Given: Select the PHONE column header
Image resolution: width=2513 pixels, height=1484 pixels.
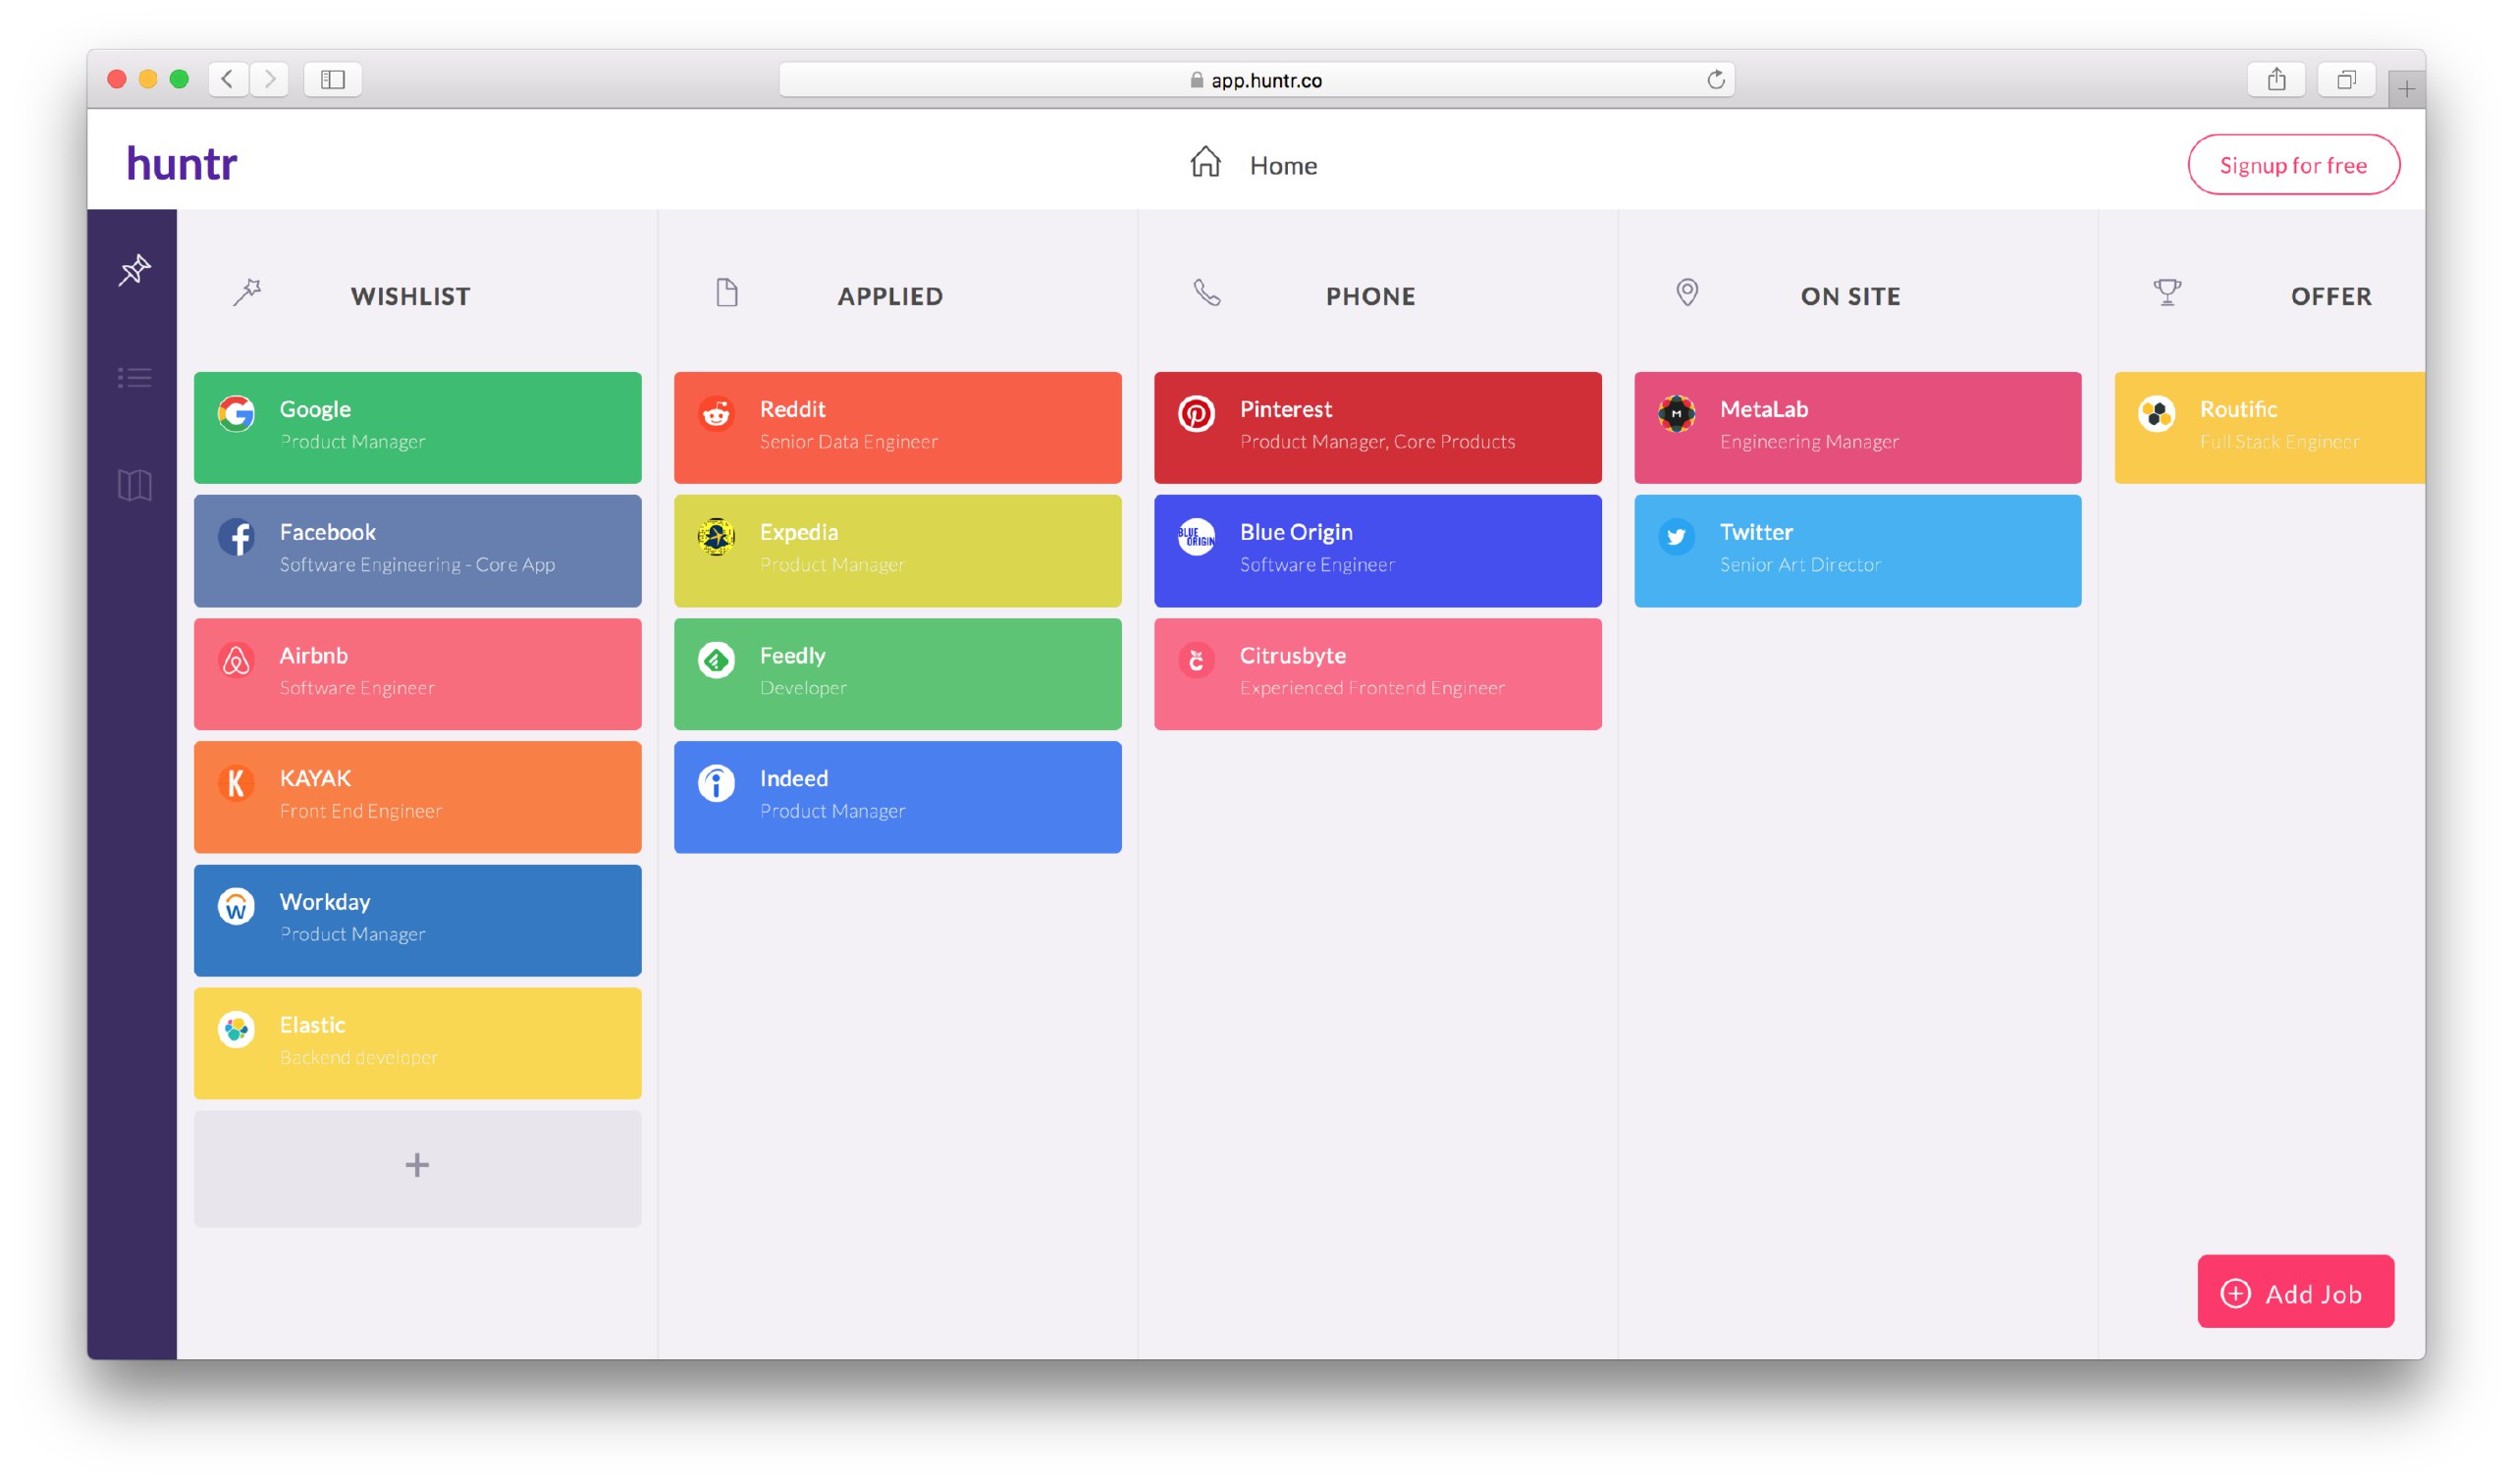Looking at the screenshot, I should point(1370,296).
